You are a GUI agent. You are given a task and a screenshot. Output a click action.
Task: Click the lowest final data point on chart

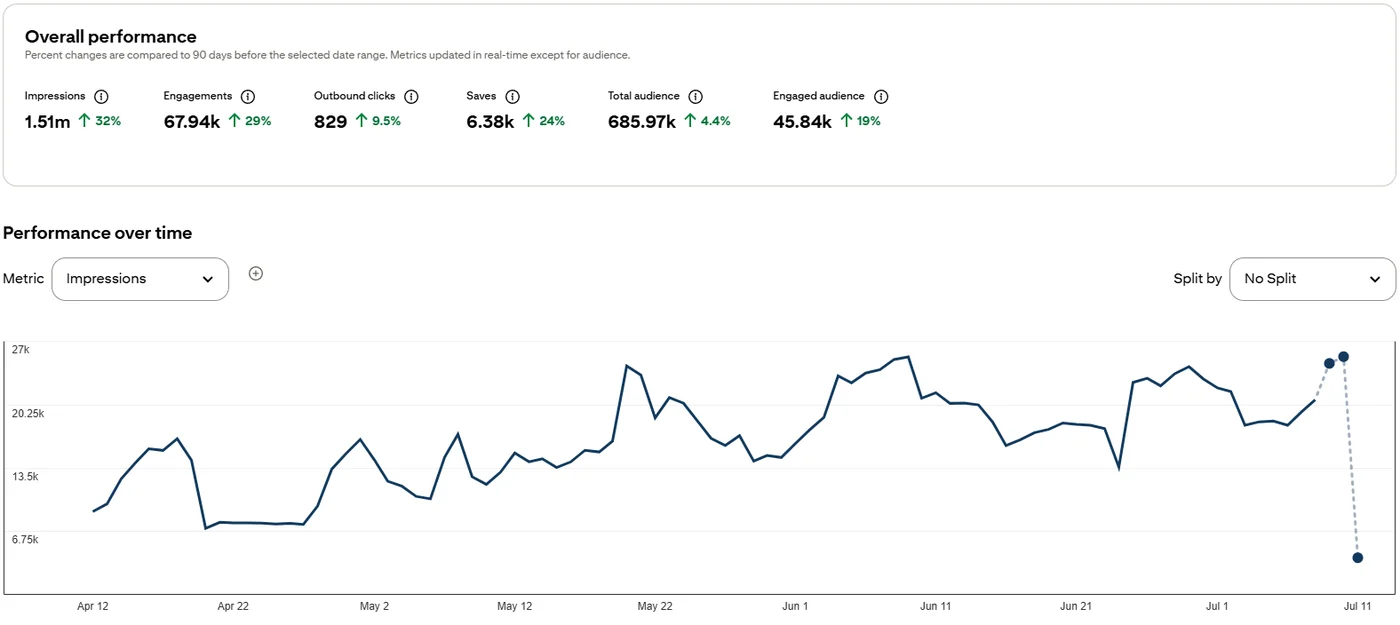coord(1358,558)
